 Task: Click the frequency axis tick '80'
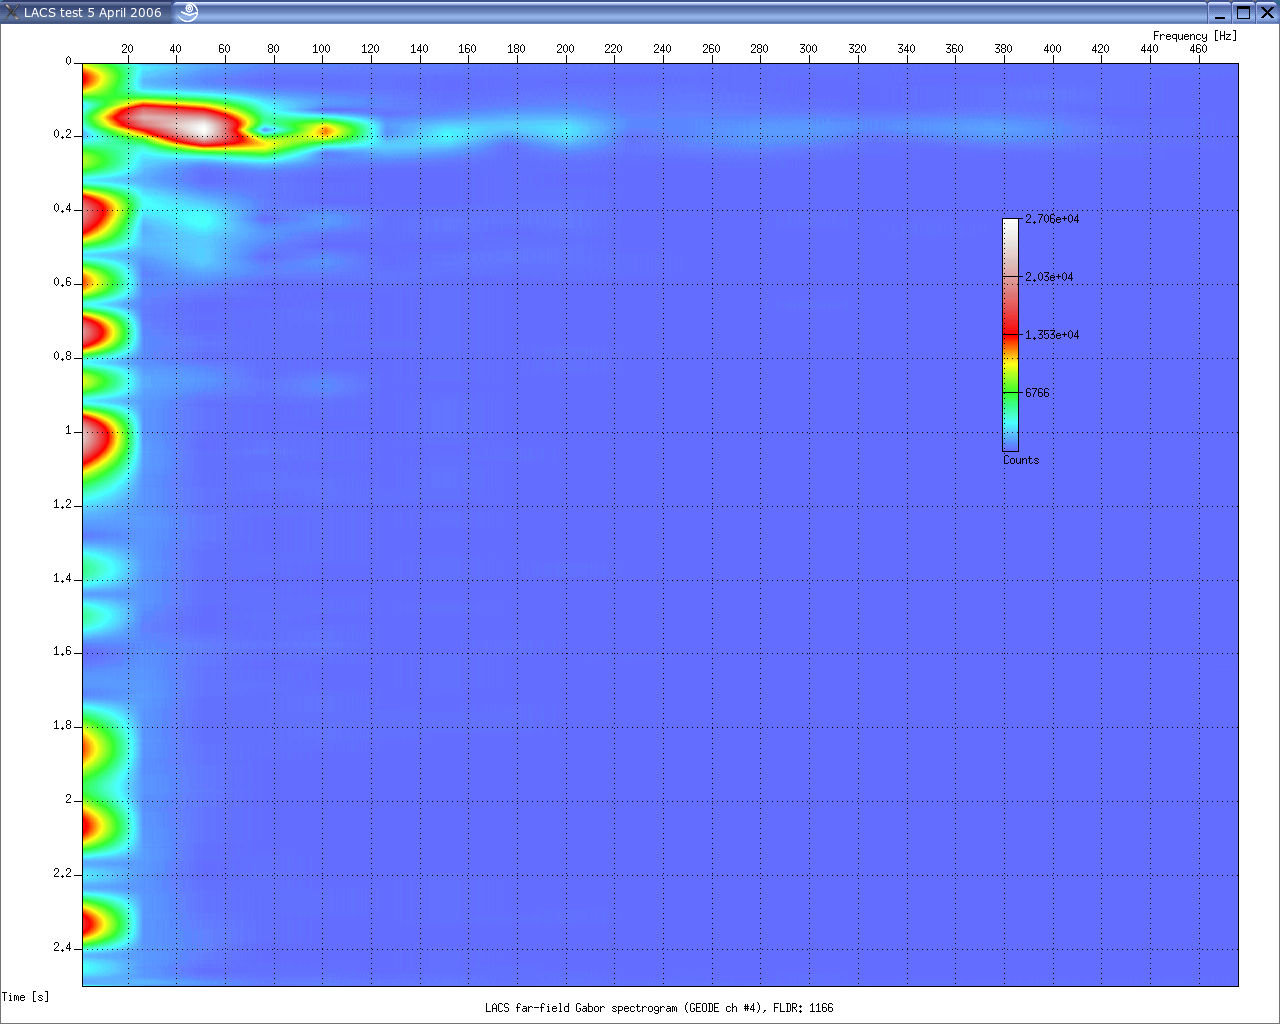tap(273, 49)
